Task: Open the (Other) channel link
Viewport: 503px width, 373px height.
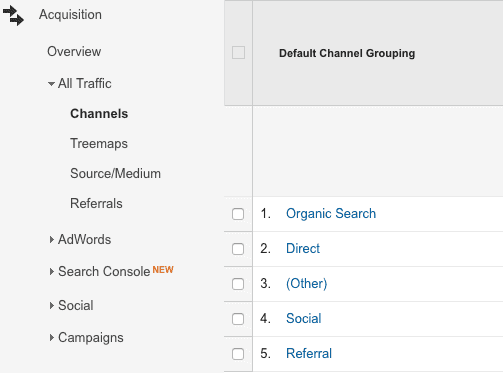Action: 307,284
